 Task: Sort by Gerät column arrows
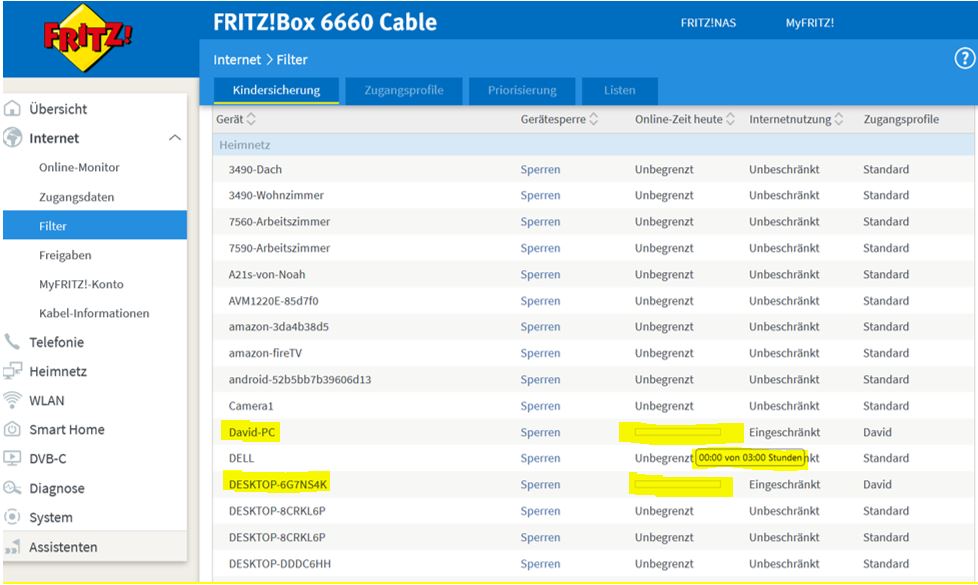point(251,119)
